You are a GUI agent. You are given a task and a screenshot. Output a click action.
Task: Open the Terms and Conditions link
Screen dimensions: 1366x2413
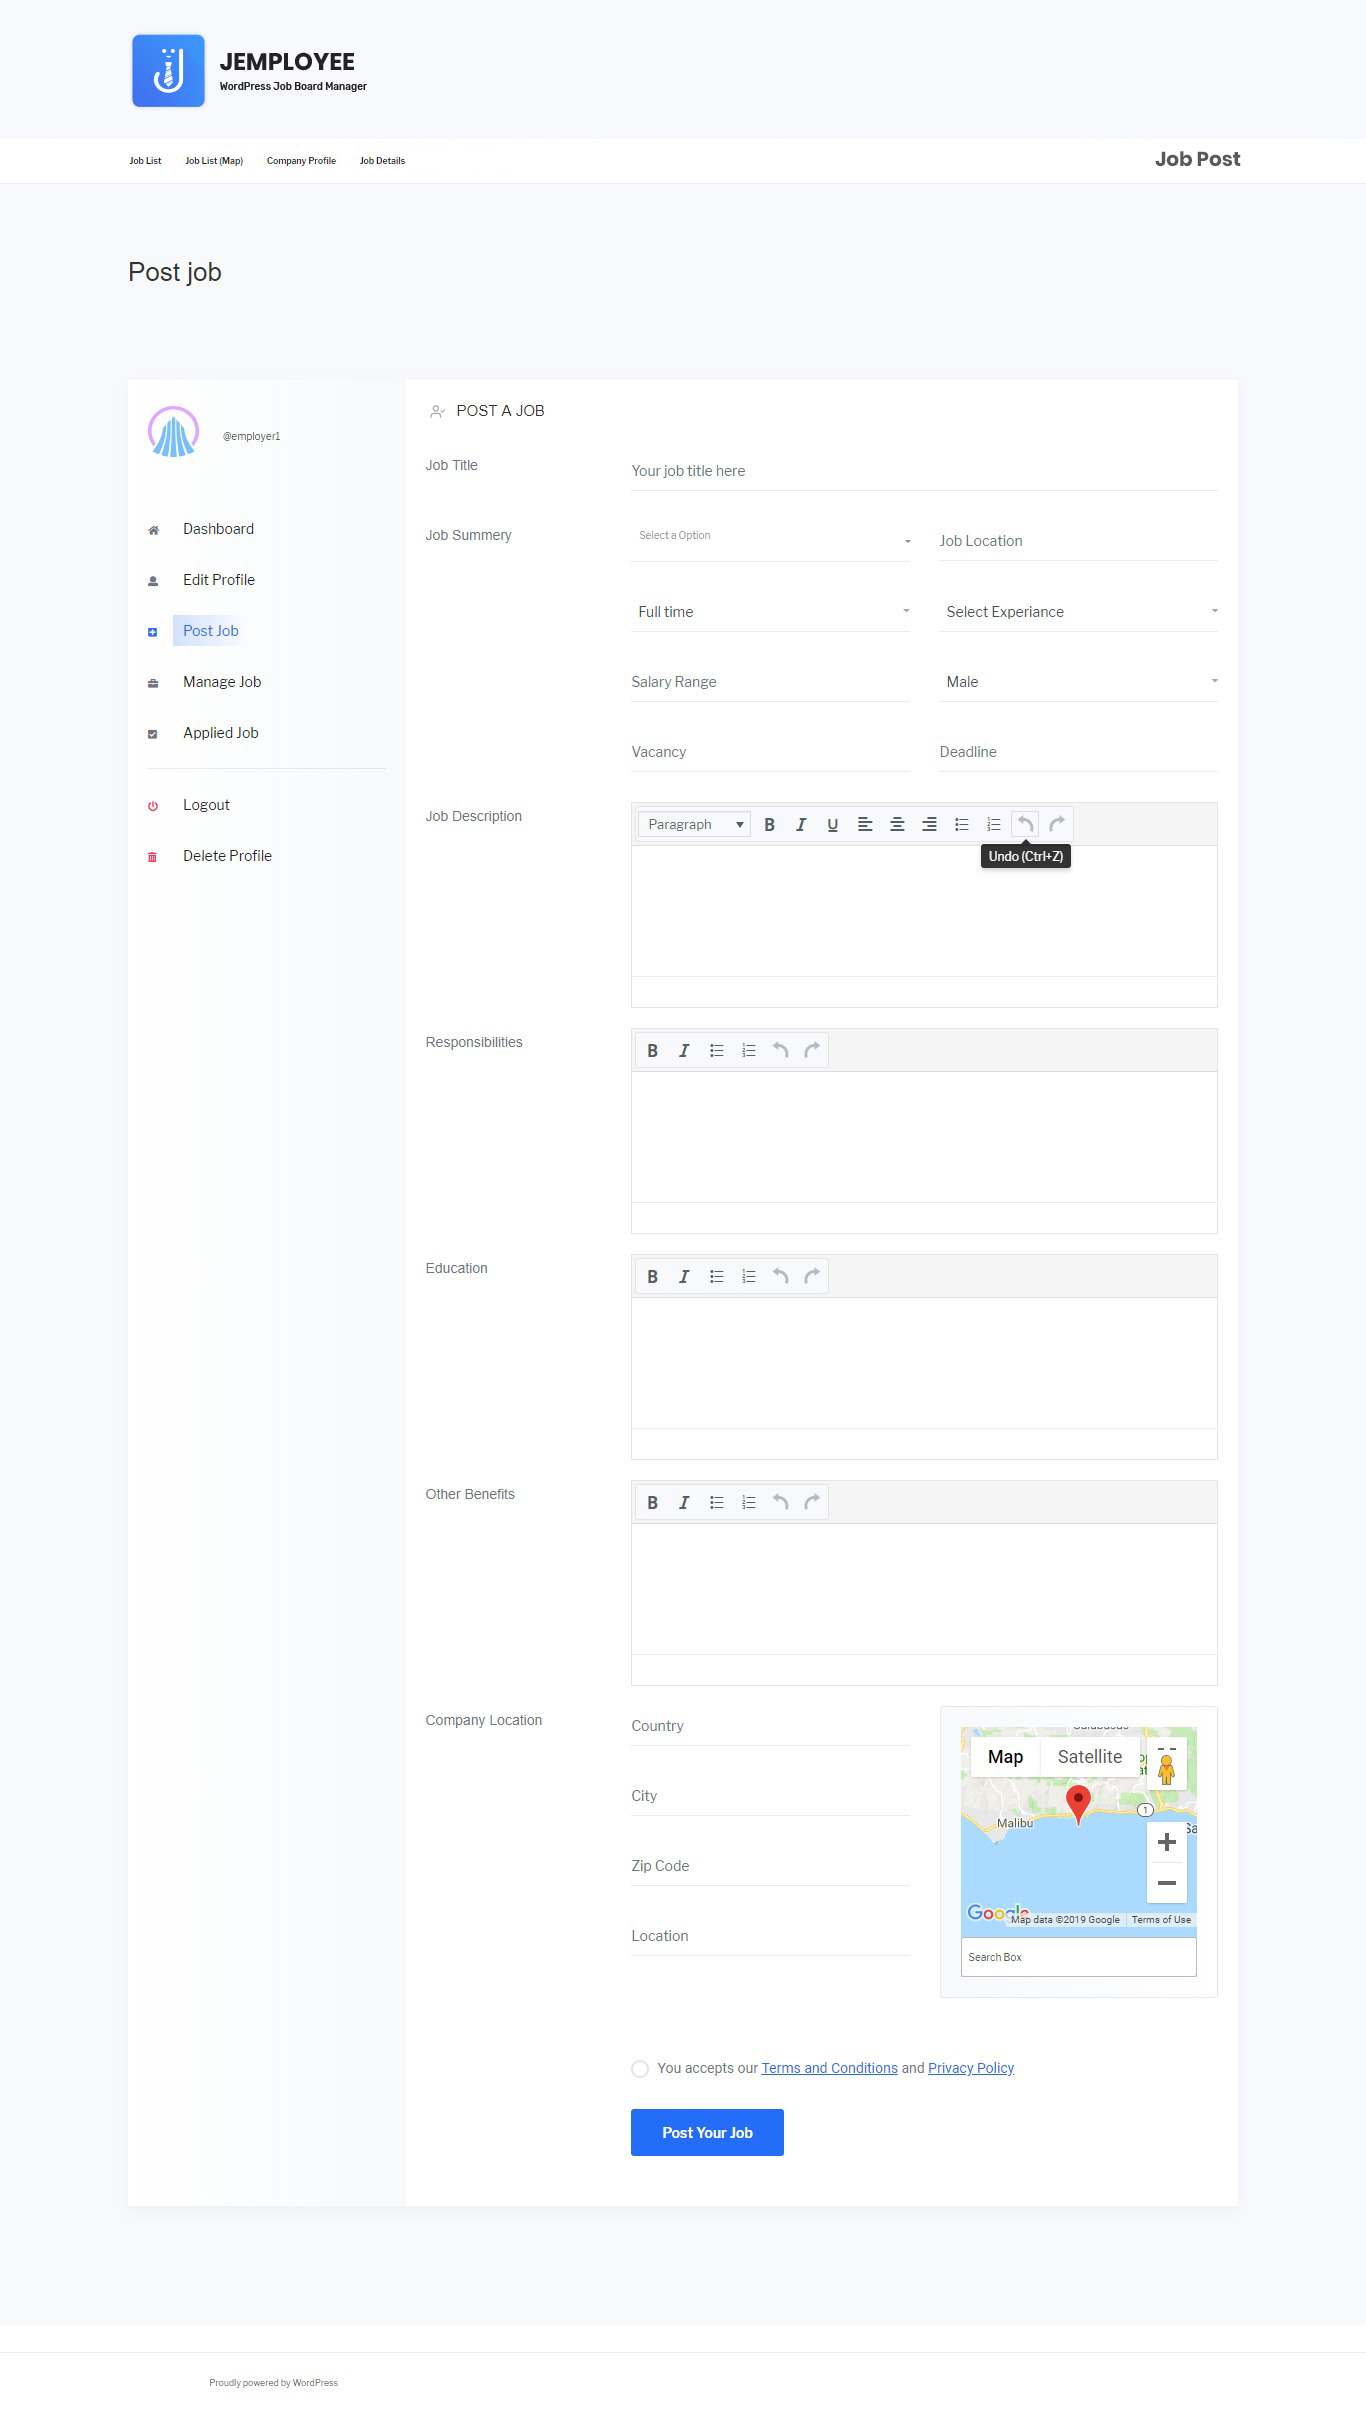click(x=830, y=2068)
